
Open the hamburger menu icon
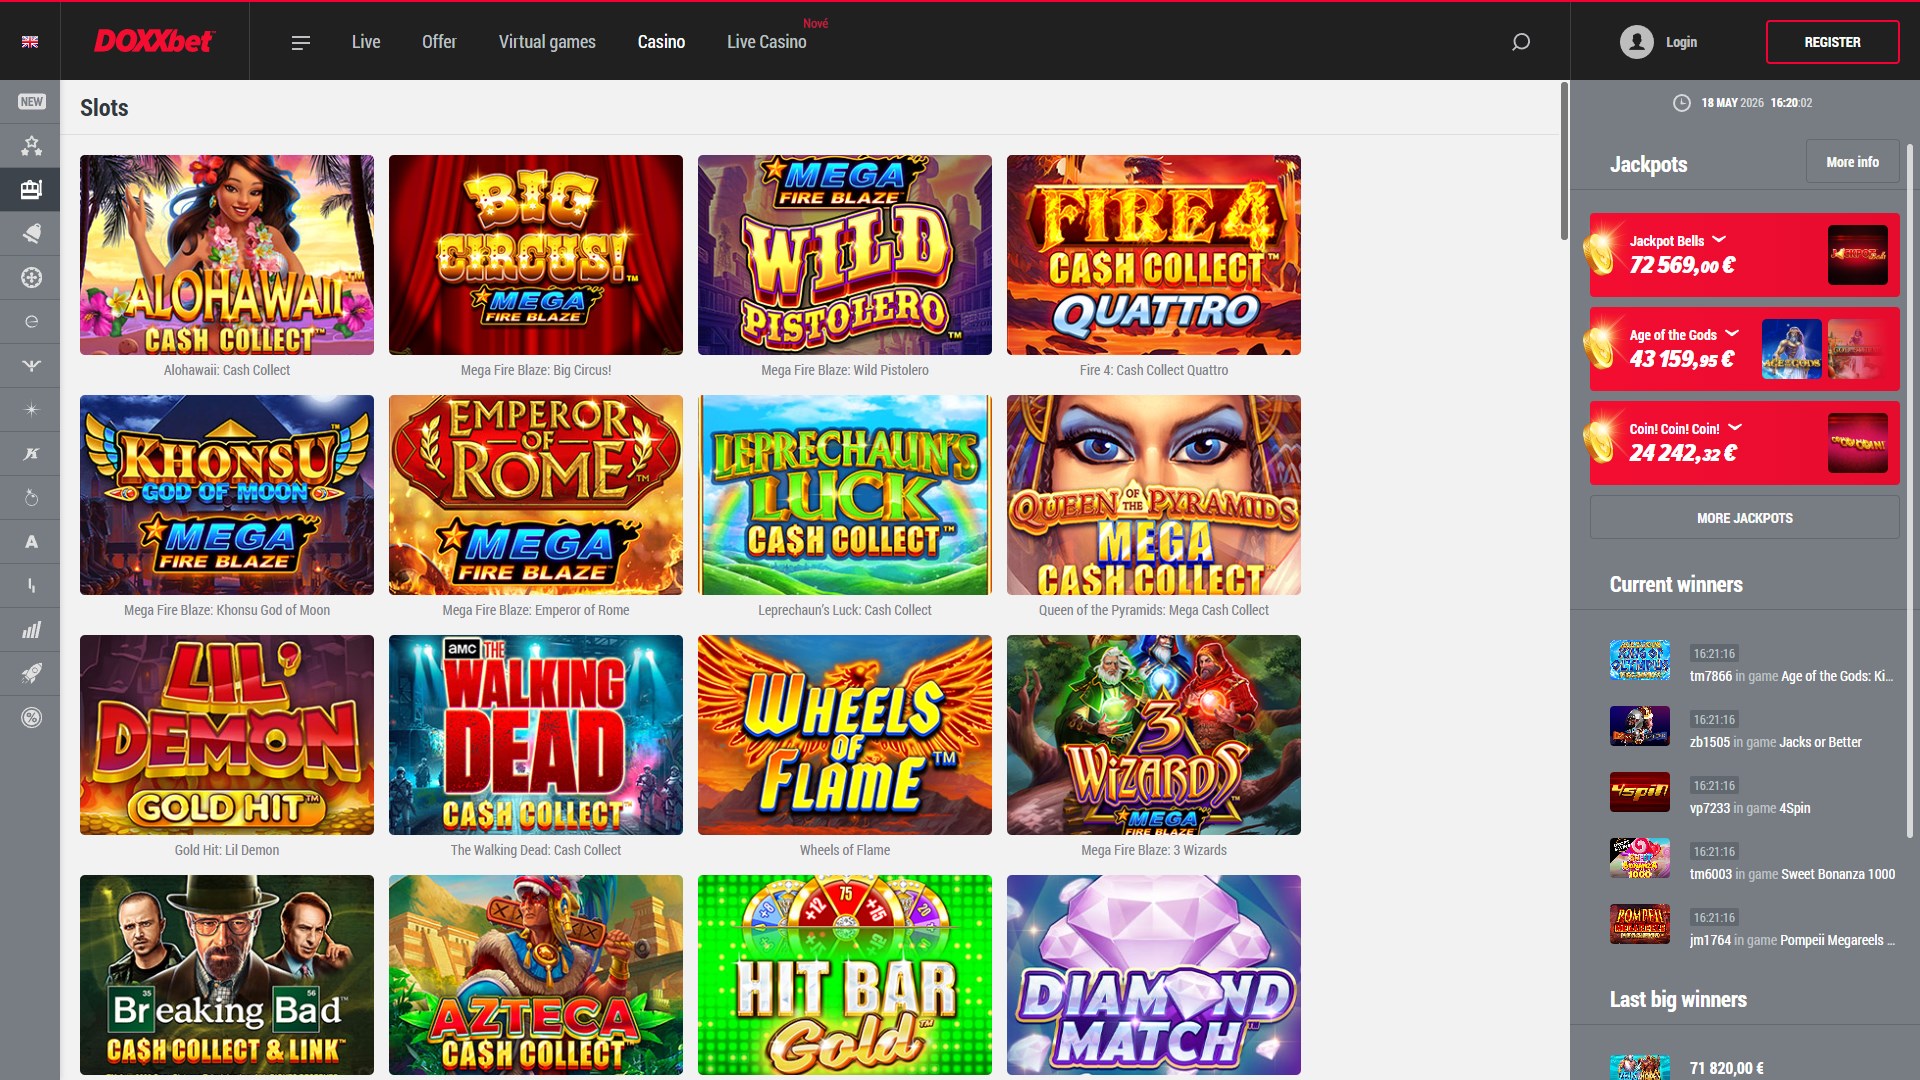pos(301,42)
